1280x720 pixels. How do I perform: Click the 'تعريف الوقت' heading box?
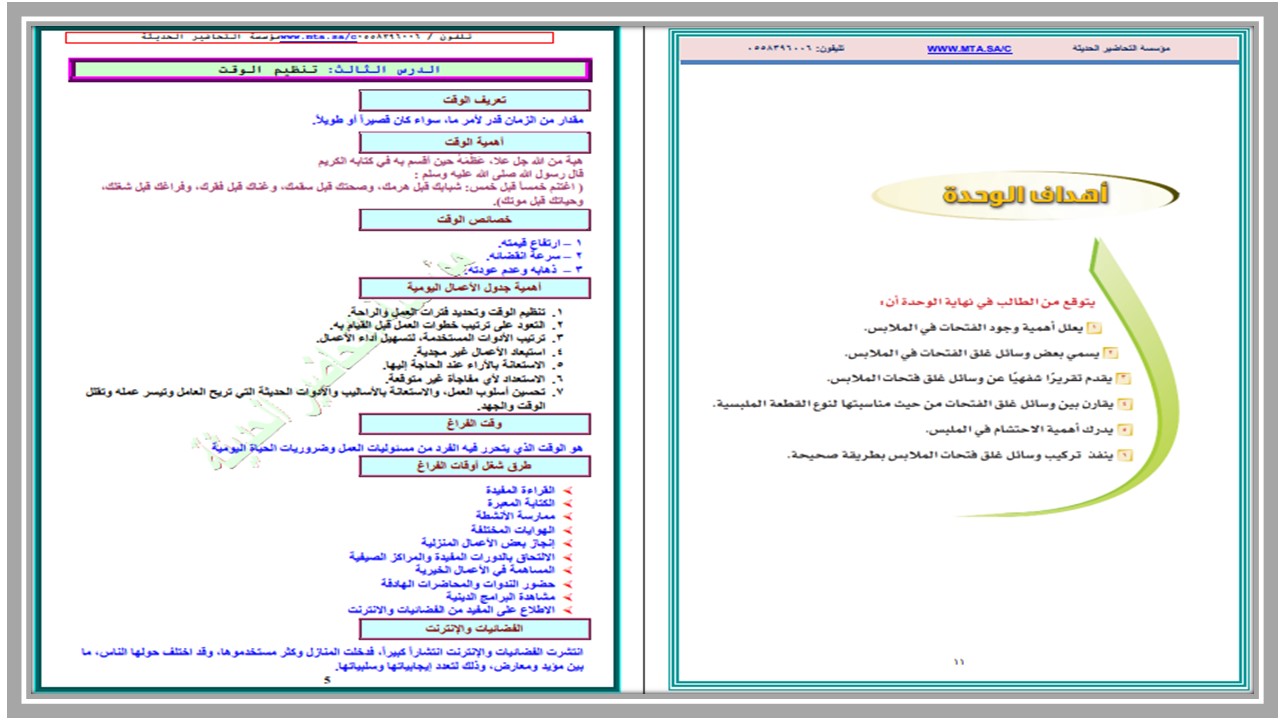[475, 100]
